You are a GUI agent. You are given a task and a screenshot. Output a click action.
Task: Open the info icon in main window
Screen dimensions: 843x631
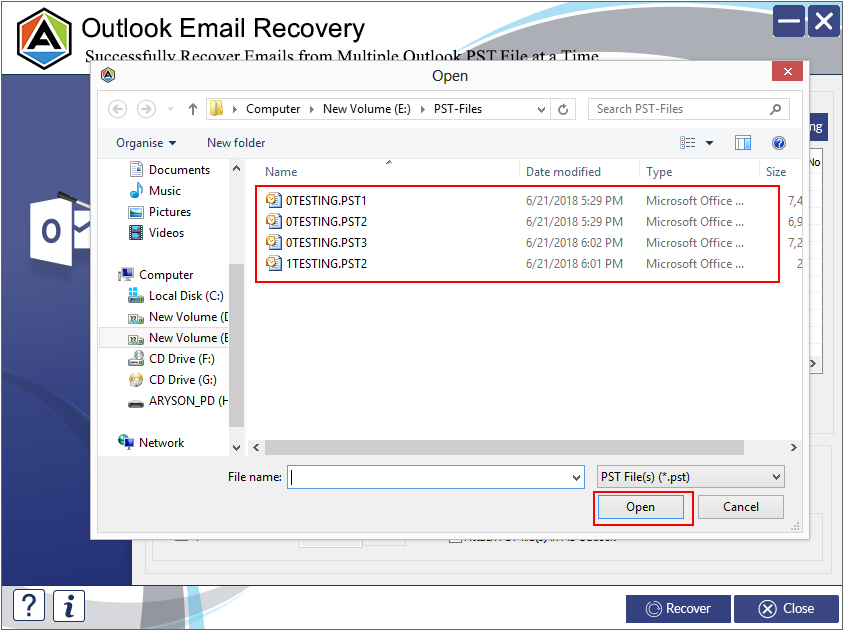69,605
